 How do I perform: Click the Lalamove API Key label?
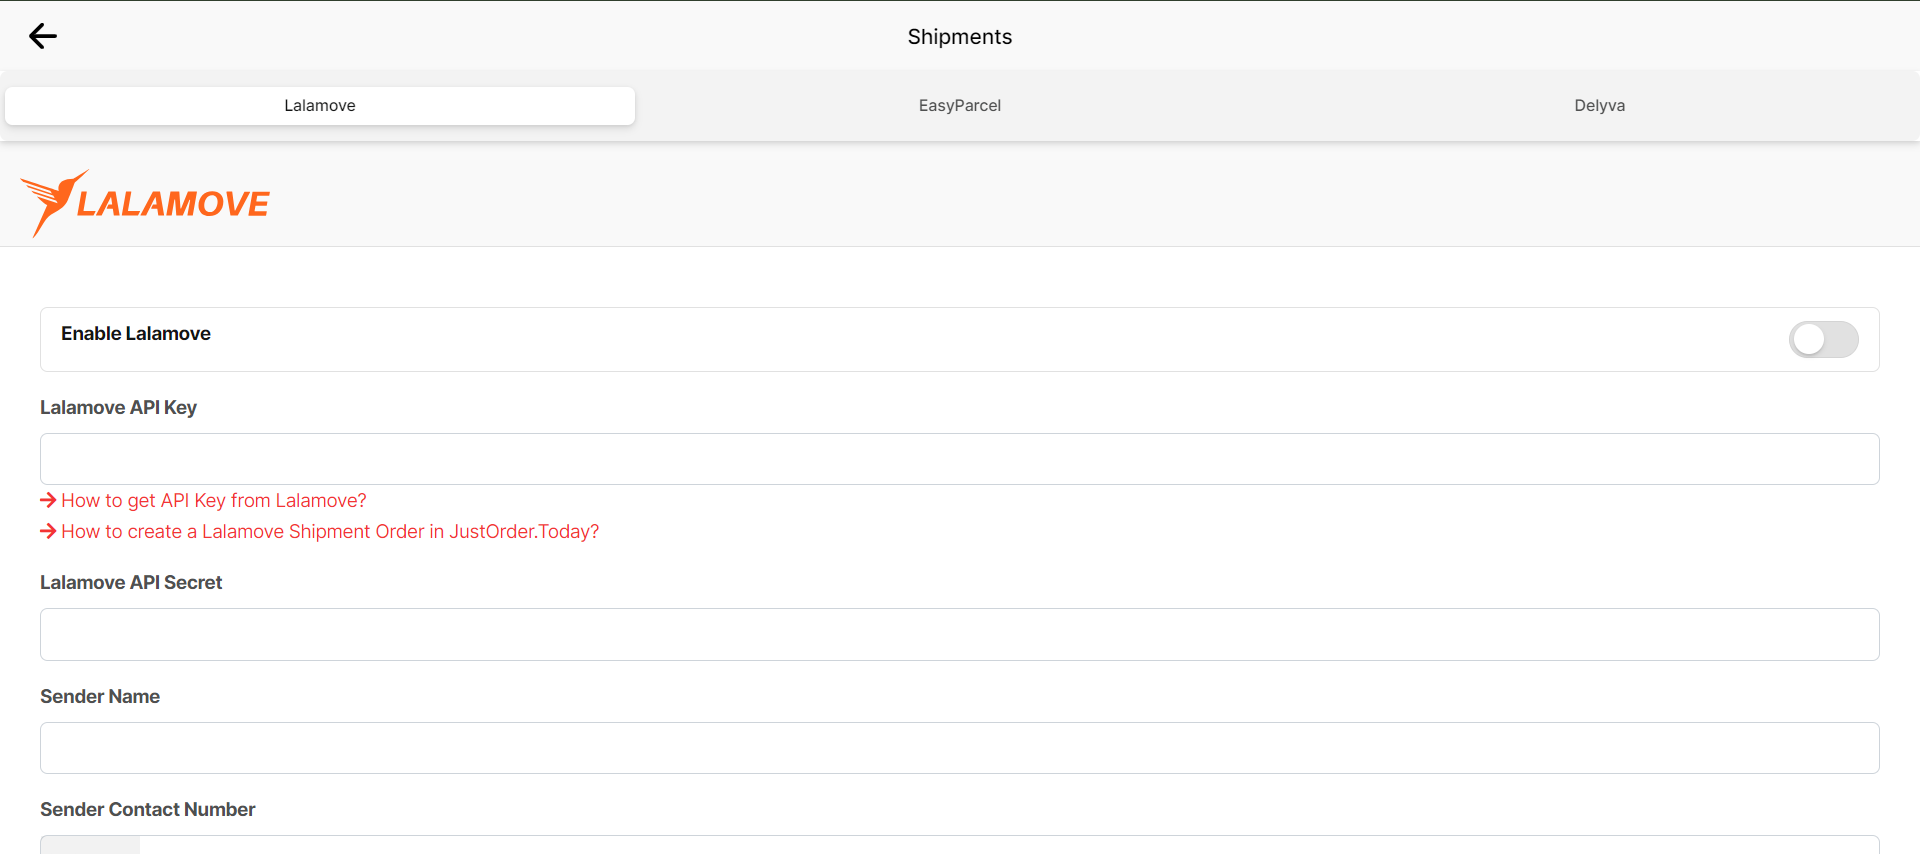(x=118, y=407)
